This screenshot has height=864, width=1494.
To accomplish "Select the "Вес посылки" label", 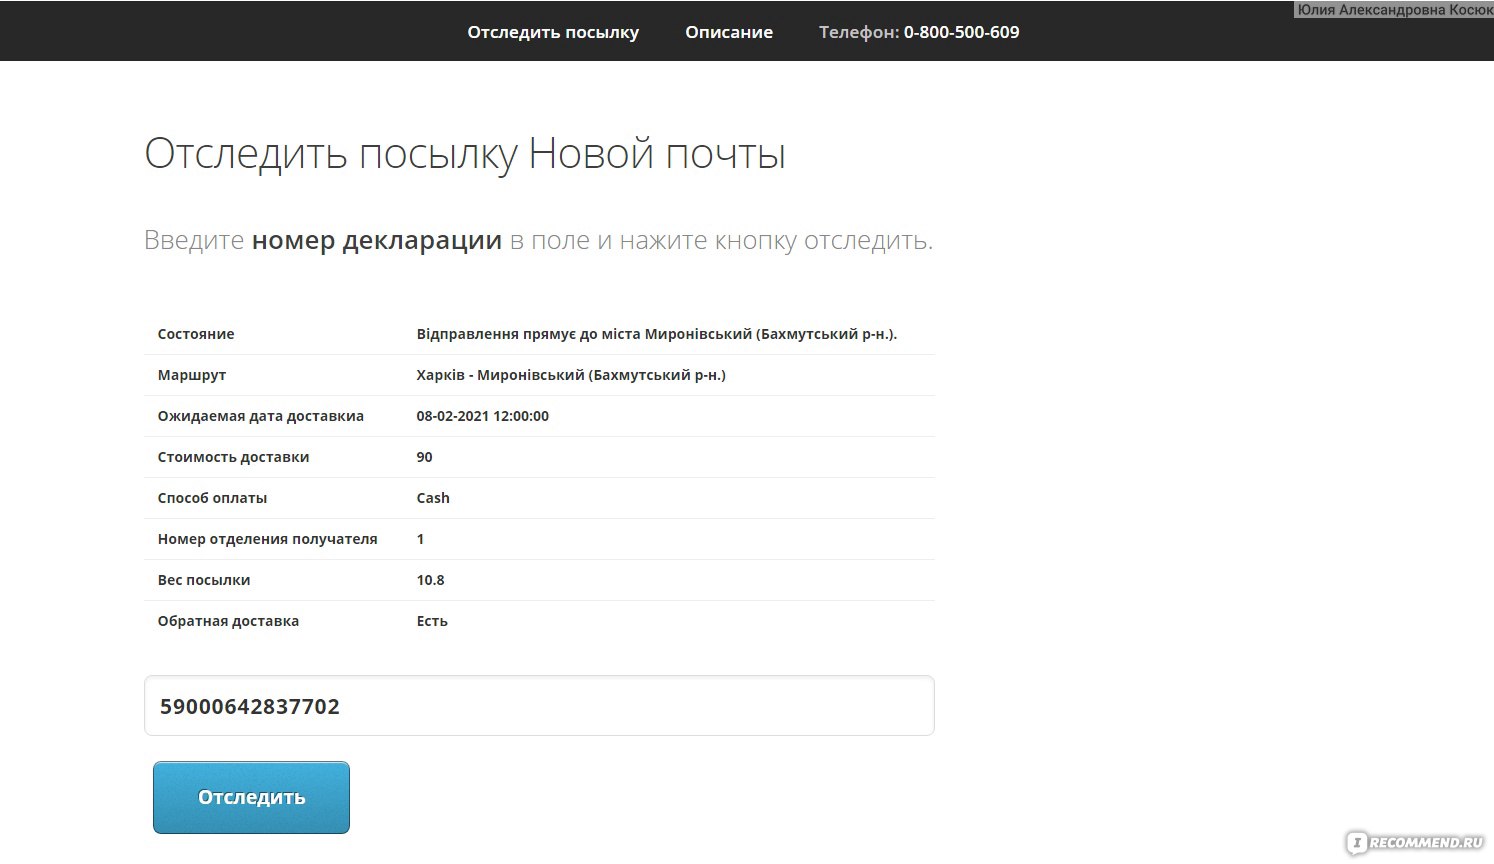I will 204,580.
